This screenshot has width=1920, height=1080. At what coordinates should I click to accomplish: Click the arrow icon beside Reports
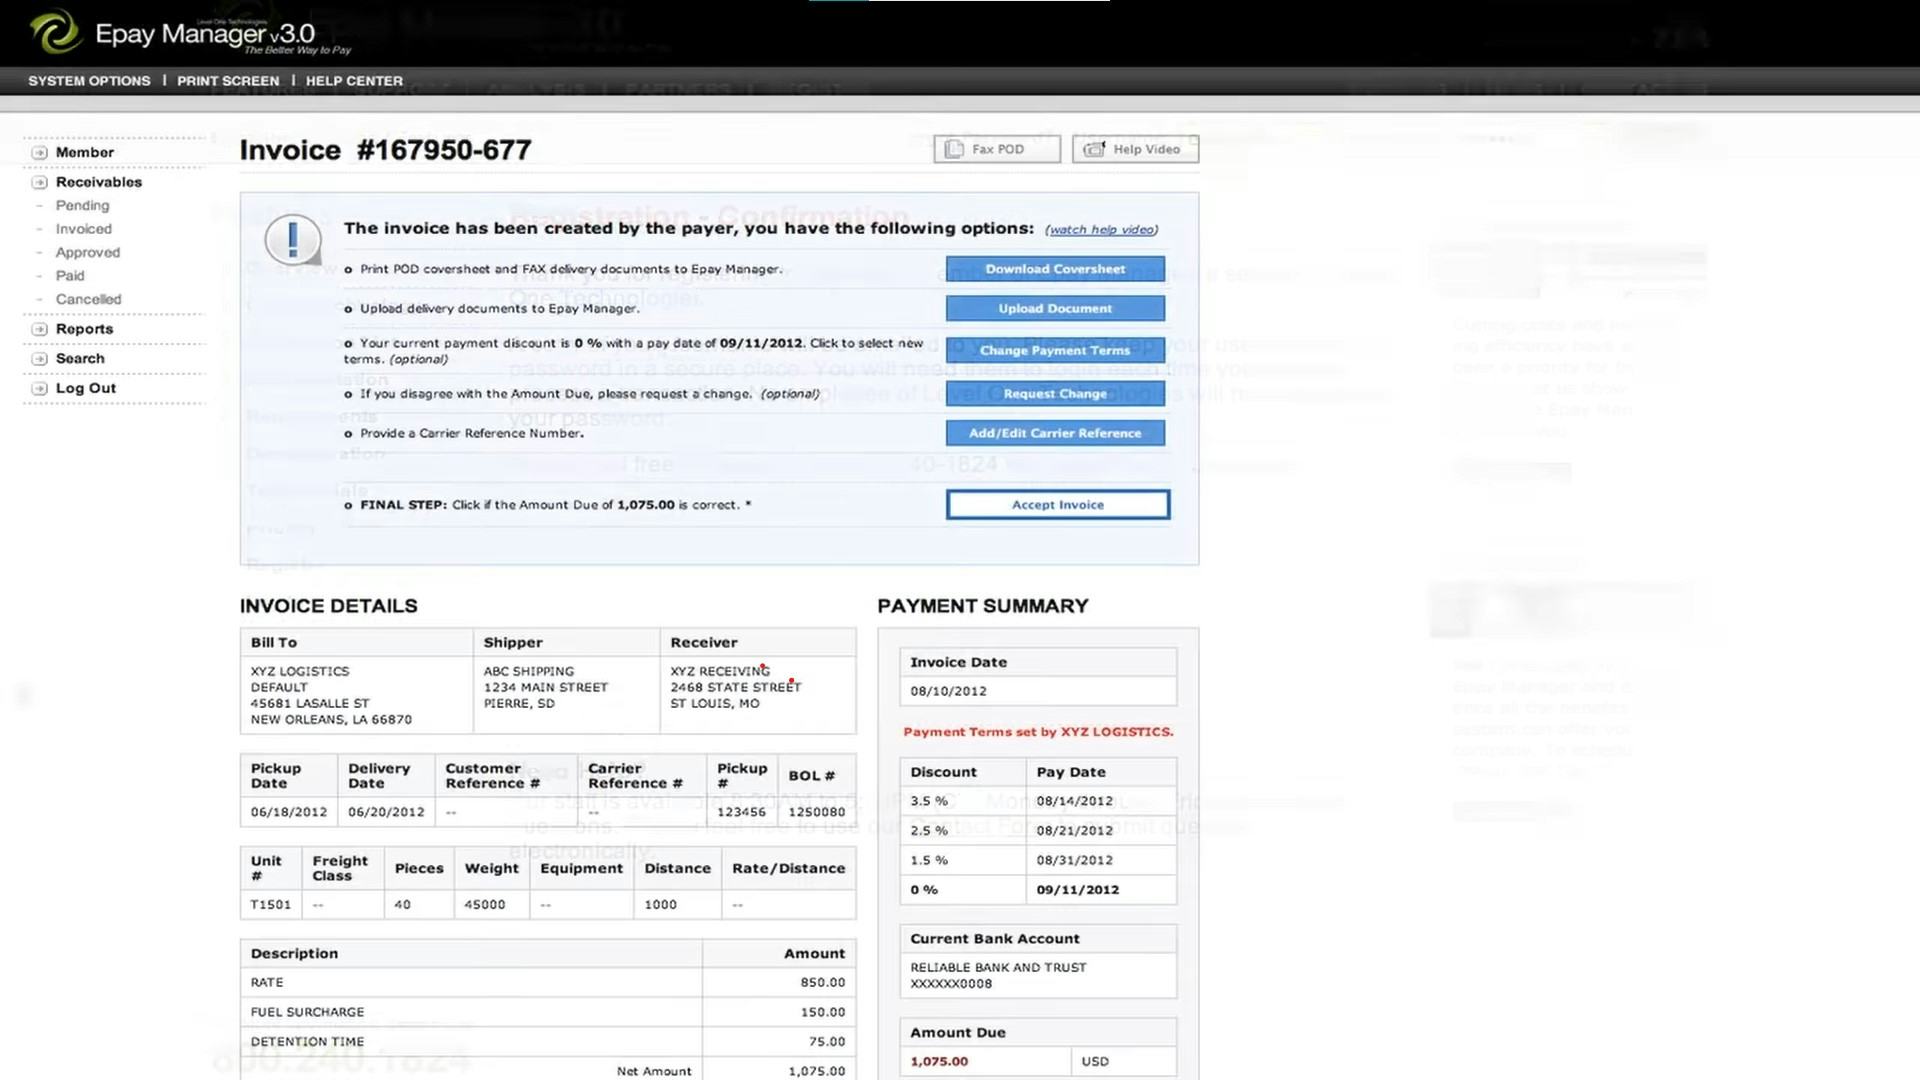coord(38,328)
